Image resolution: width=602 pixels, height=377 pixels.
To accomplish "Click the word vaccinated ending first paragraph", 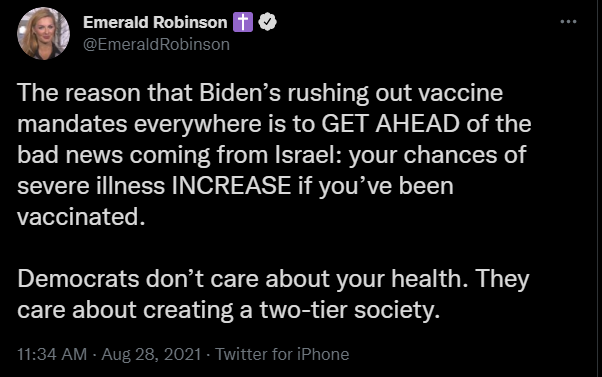I will pyautogui.click(x=81, y=217).
